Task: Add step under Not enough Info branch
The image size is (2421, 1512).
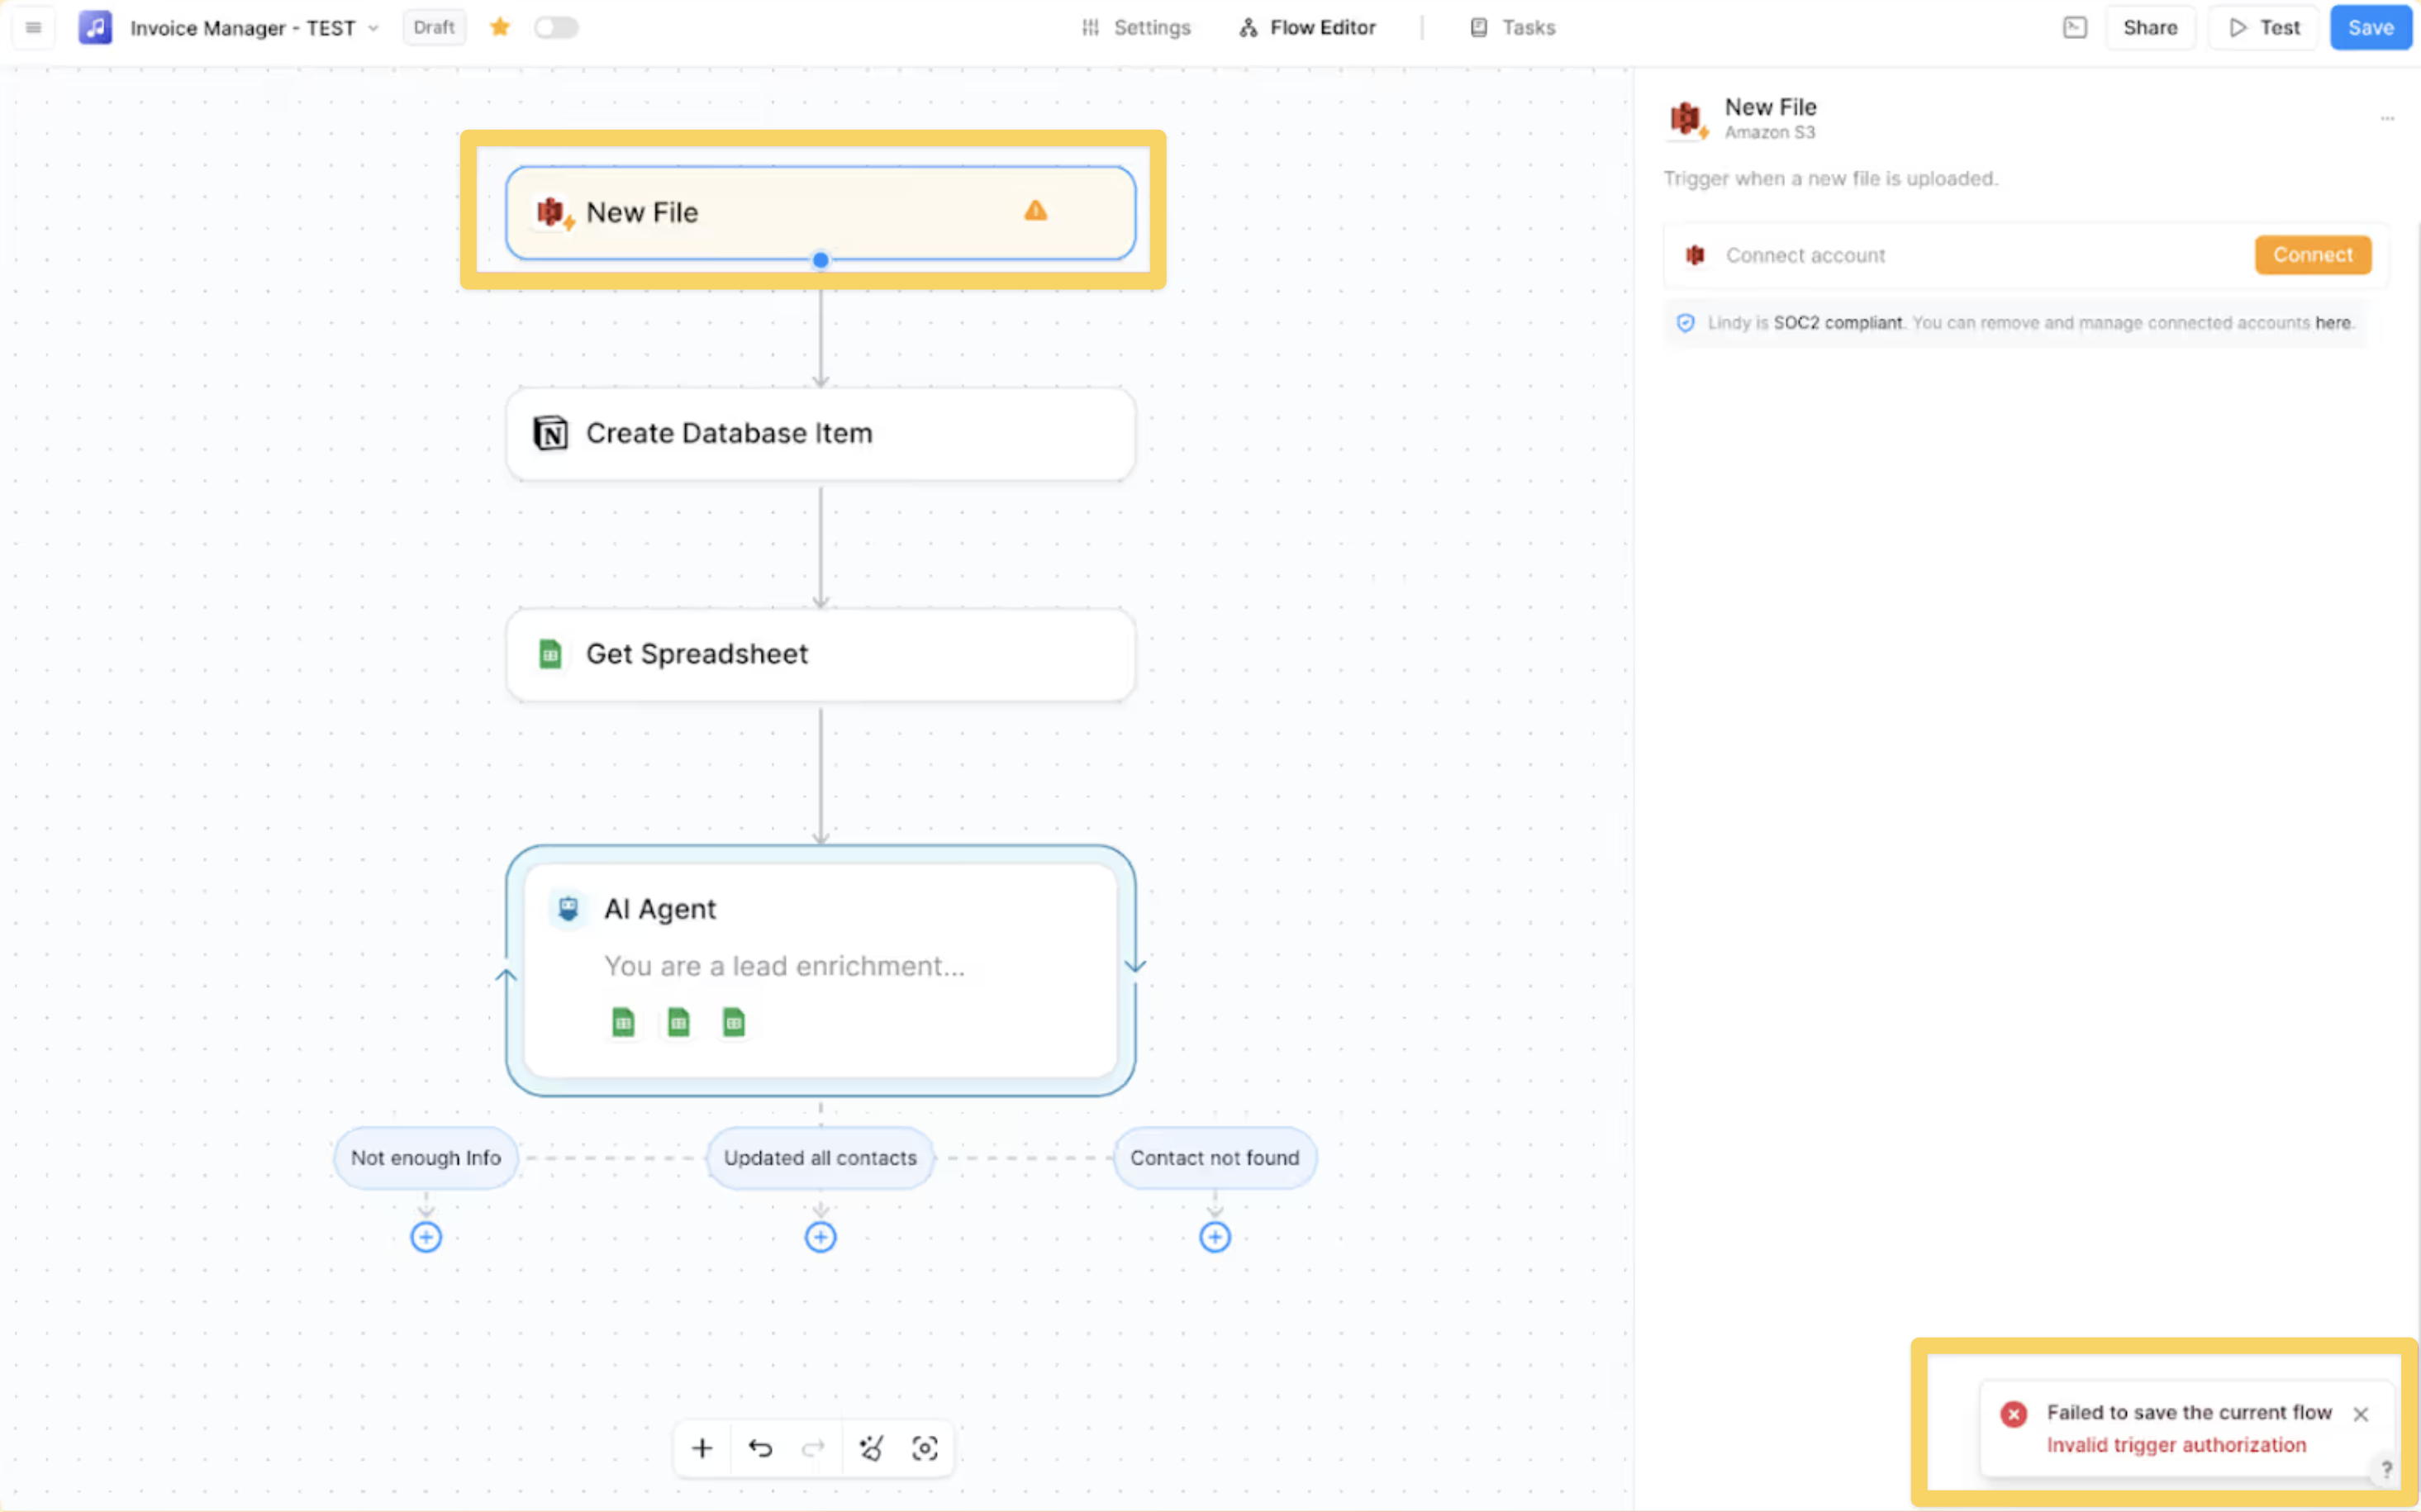Action: [x=426, y=1237]
